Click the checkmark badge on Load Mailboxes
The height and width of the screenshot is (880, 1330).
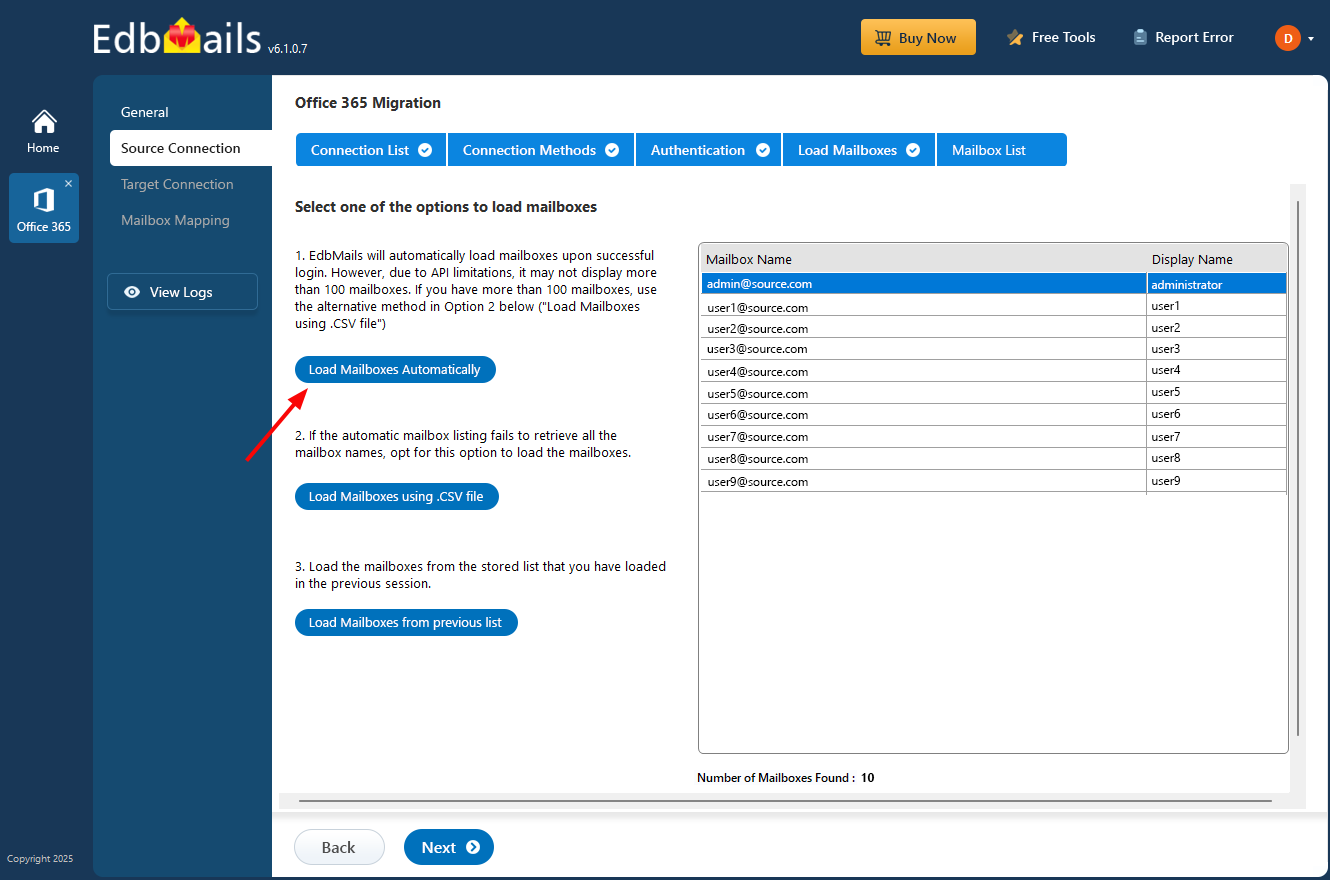tap(912, 149)
